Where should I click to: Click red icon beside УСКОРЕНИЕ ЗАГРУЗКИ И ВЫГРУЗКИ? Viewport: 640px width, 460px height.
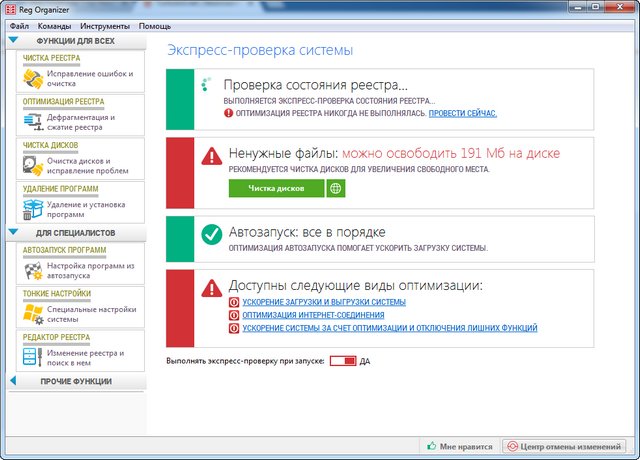(x=234, y=302)
